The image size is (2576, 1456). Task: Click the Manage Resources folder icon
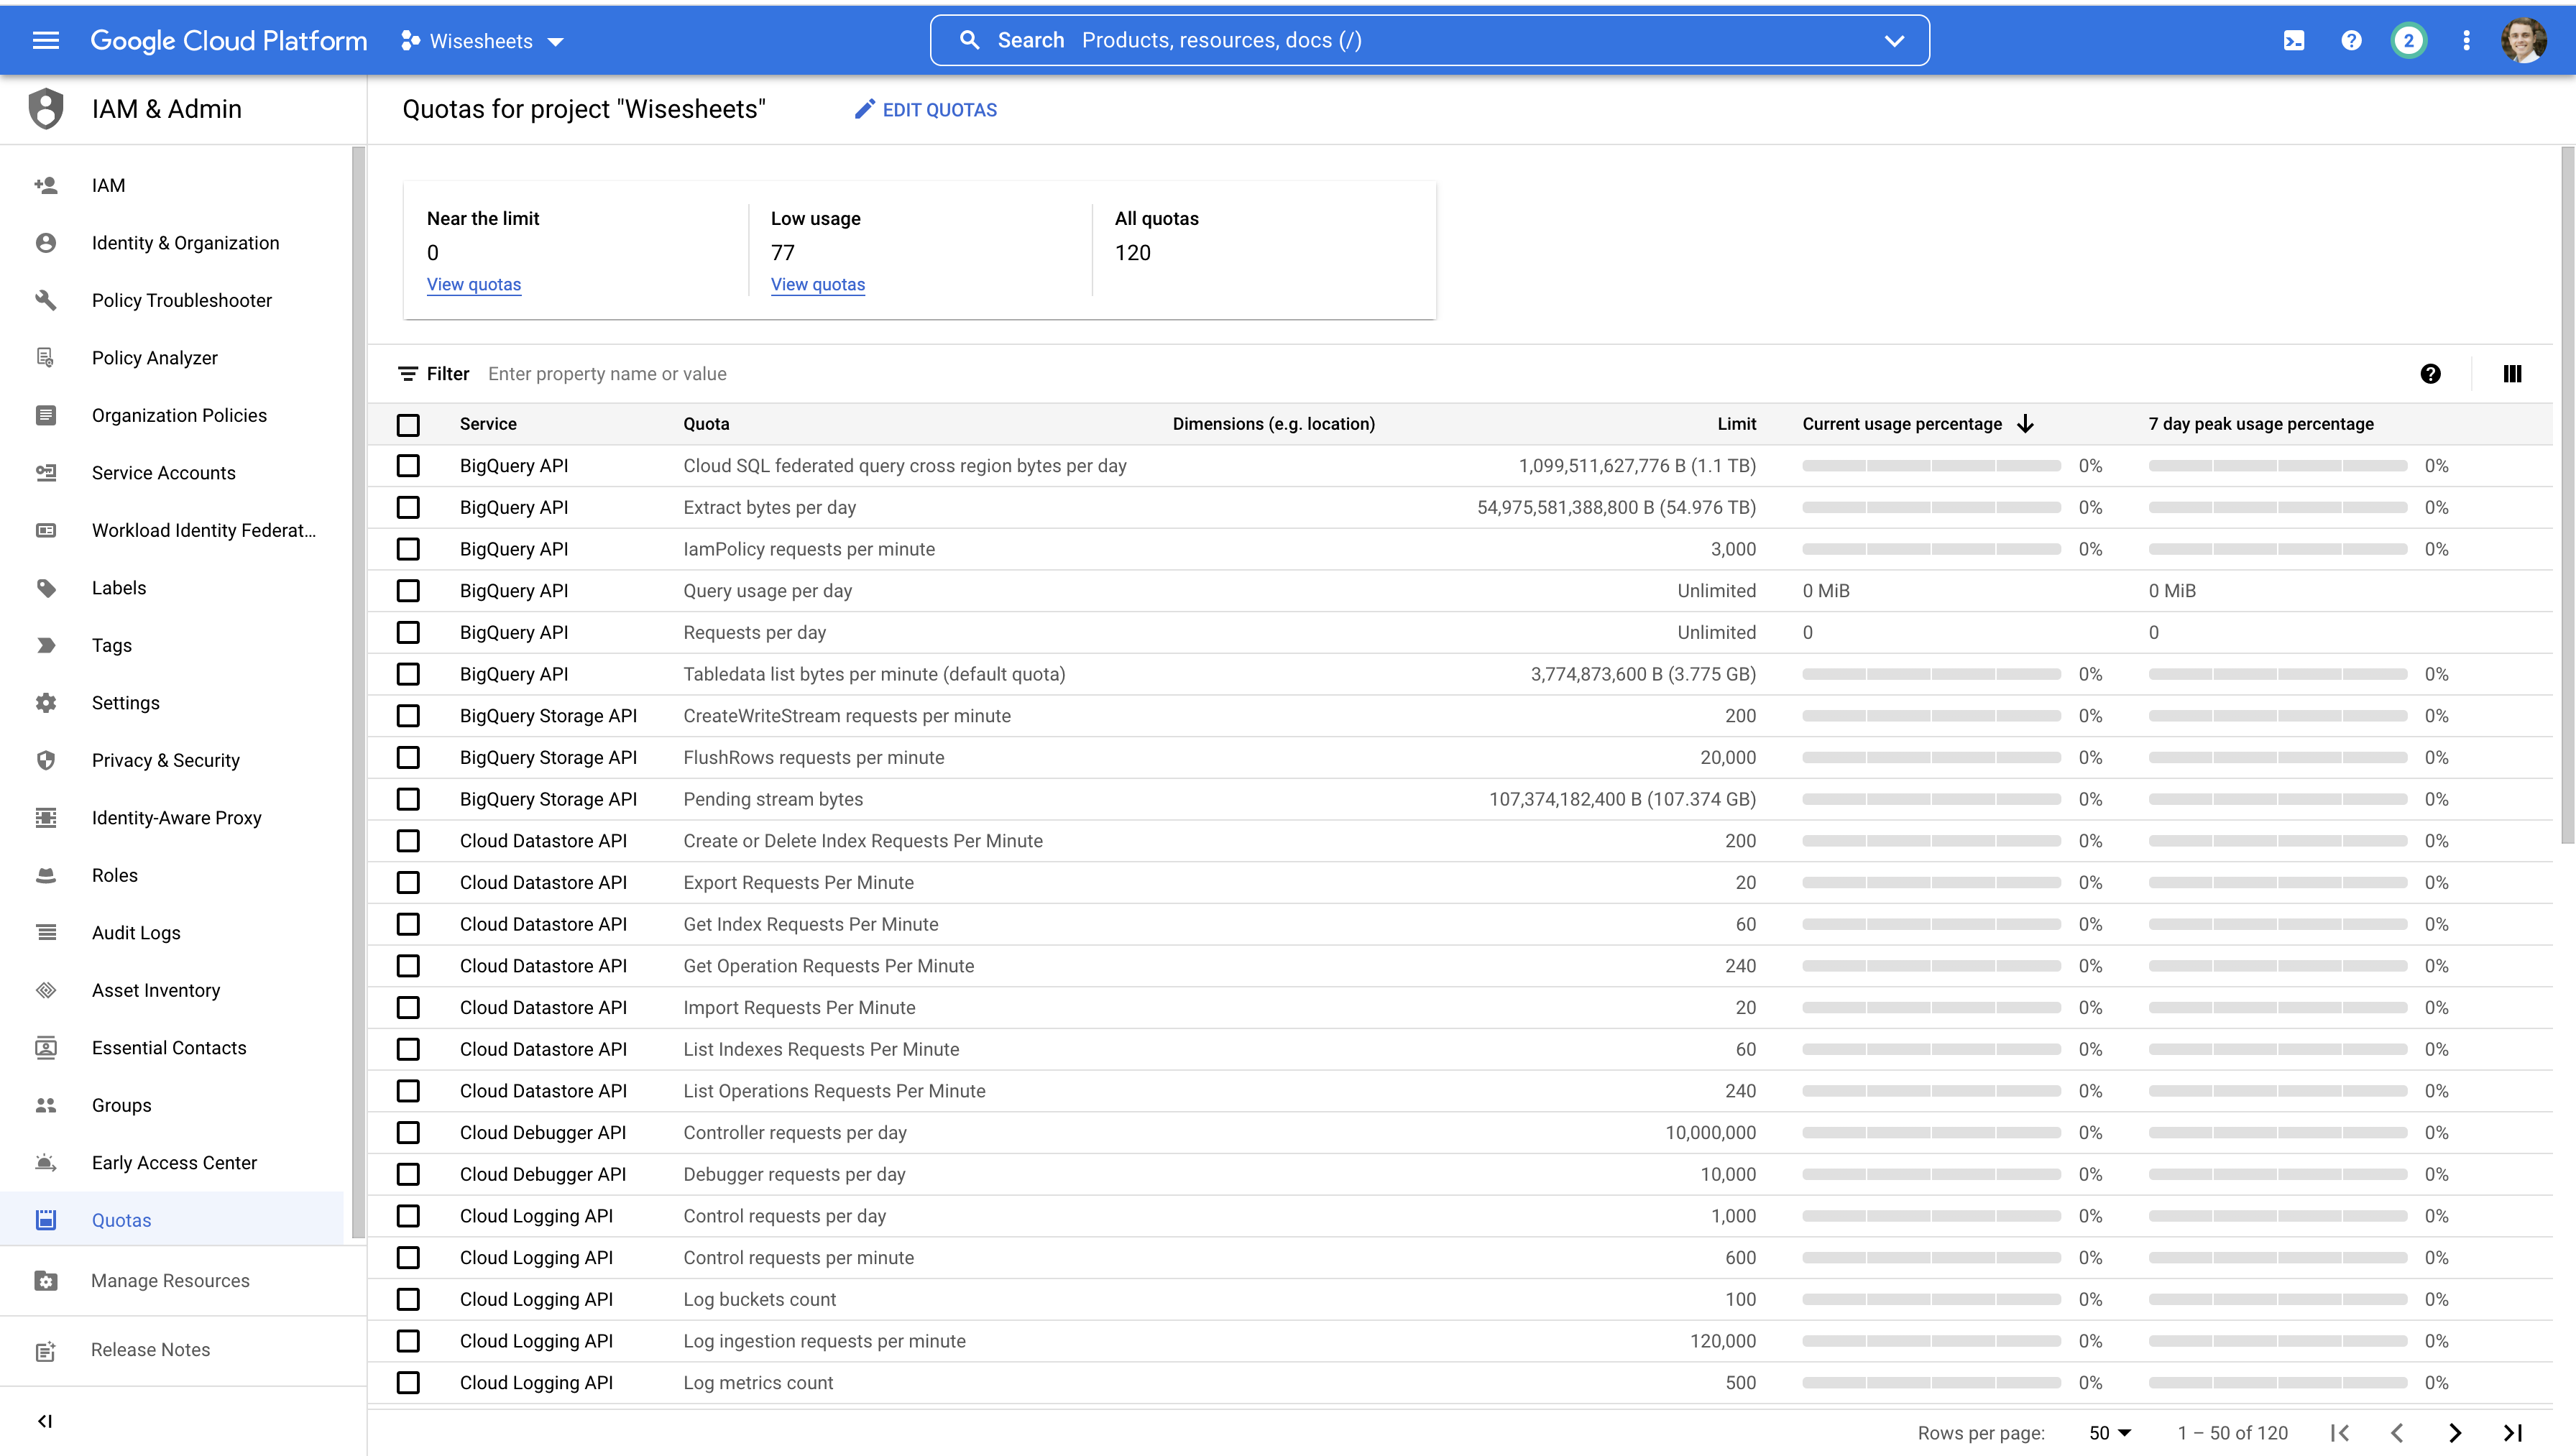(x=46, y=1281)
